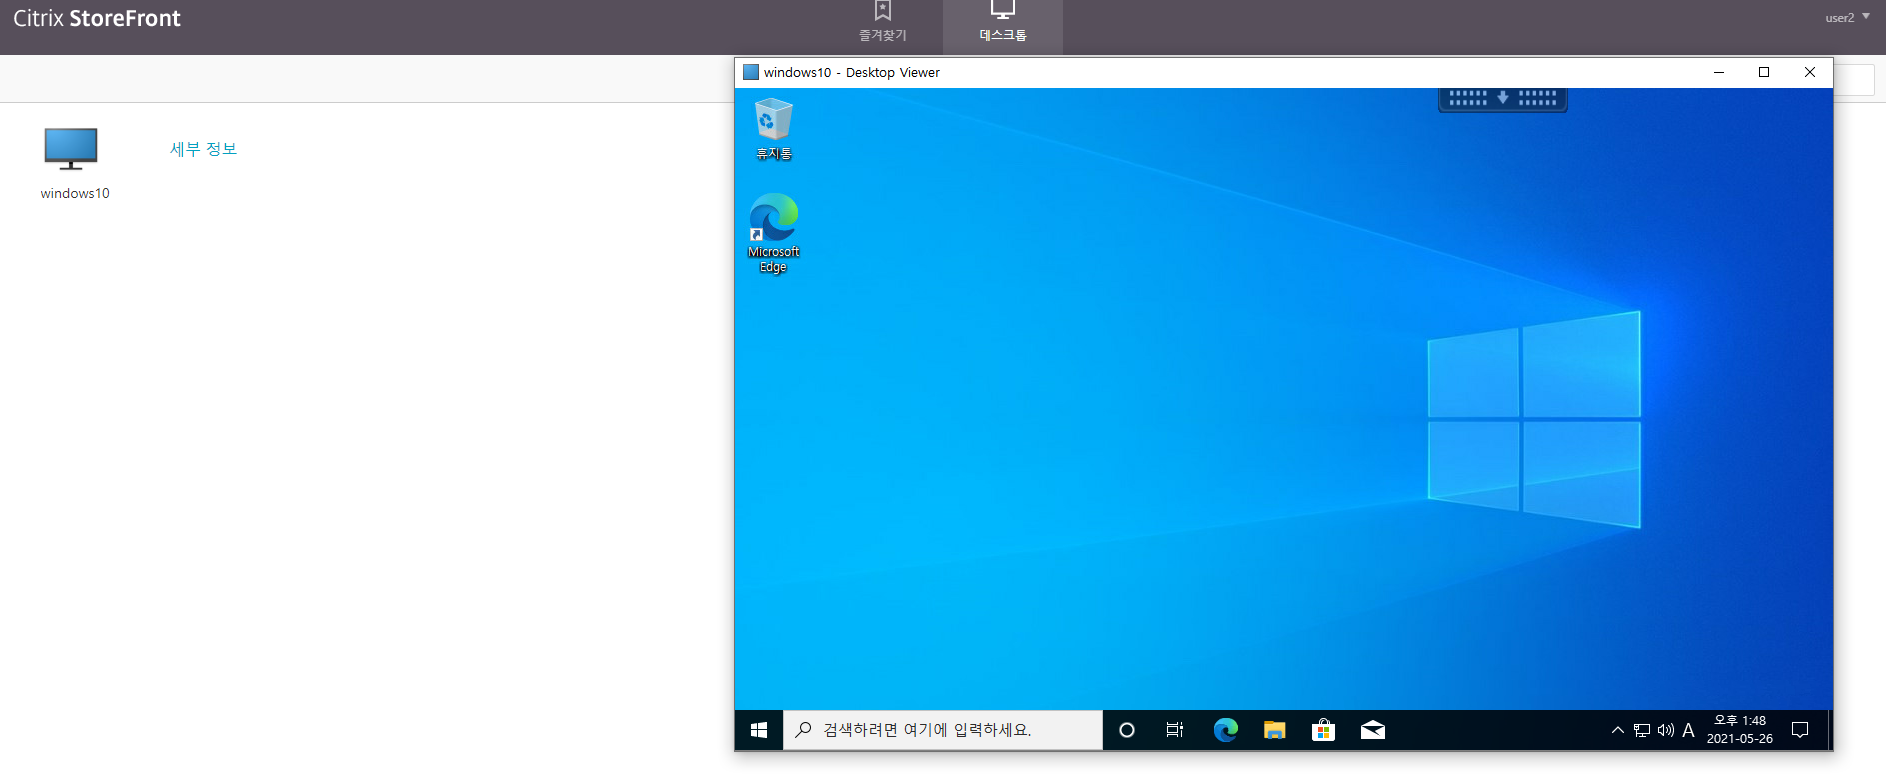Switch to the 즐겨찾기 favorites tab
Image resolution: width=1886 pixels, height=782 pixels.
tap(883, 23)
